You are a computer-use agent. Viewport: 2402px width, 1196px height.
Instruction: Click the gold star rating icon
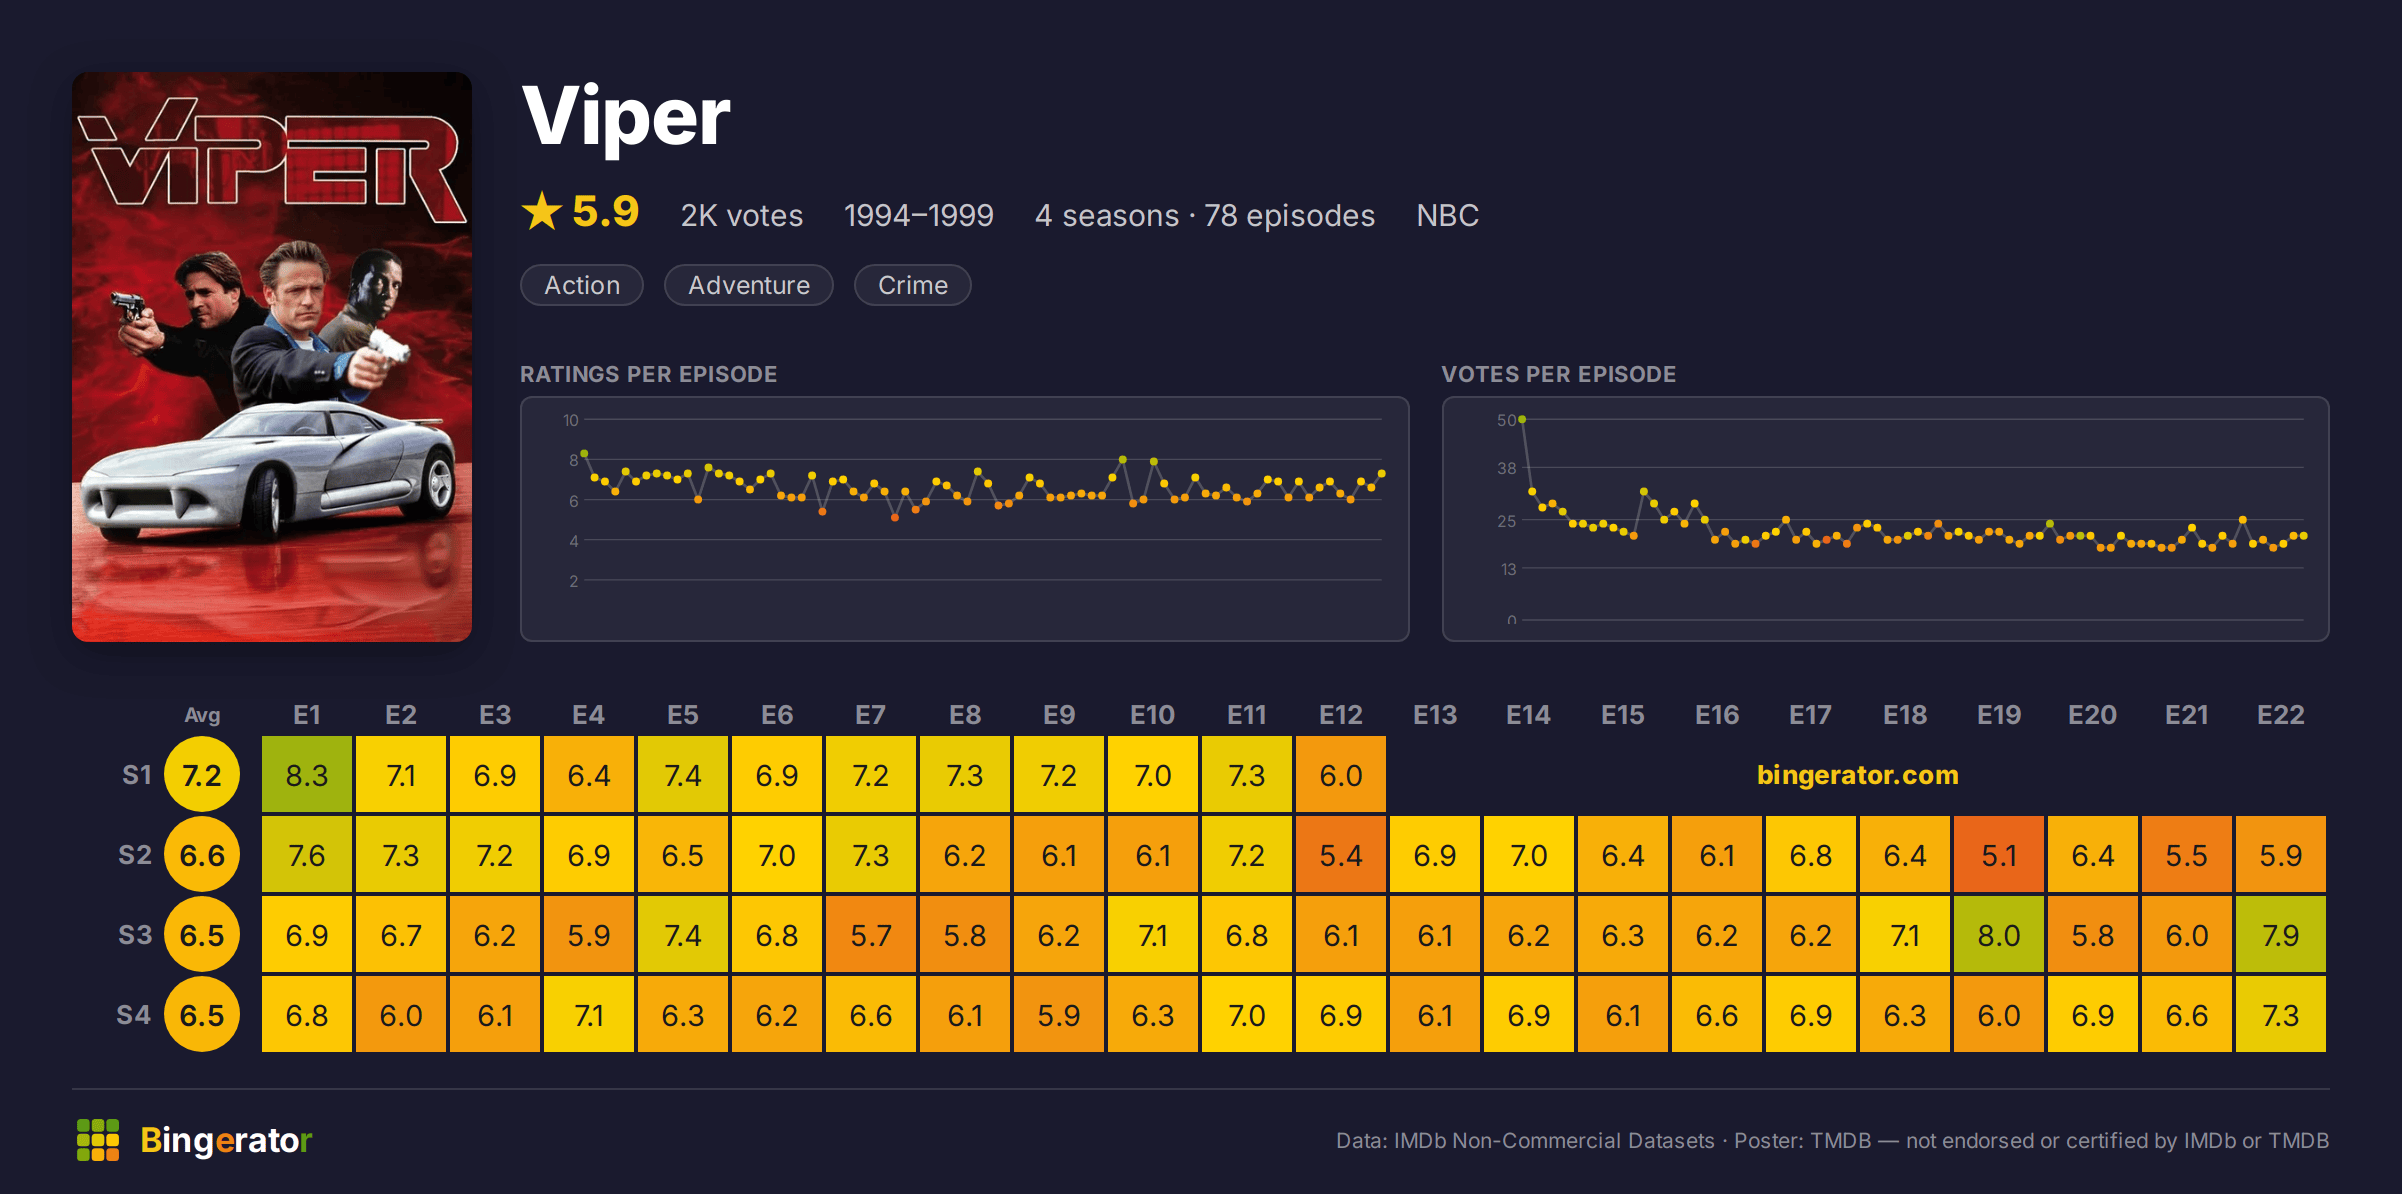542,211
